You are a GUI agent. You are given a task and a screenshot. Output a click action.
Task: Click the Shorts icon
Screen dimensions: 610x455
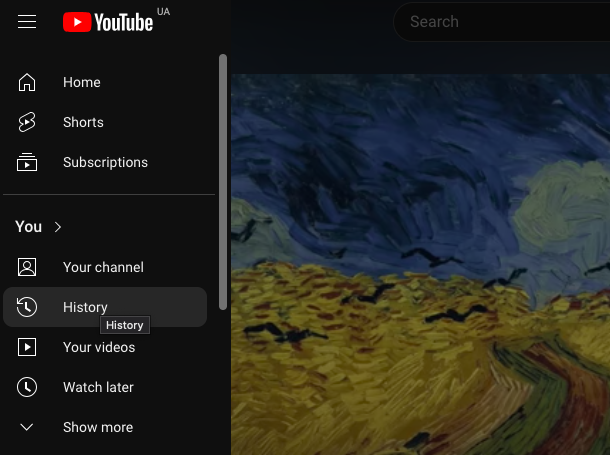tap(27, 122)
